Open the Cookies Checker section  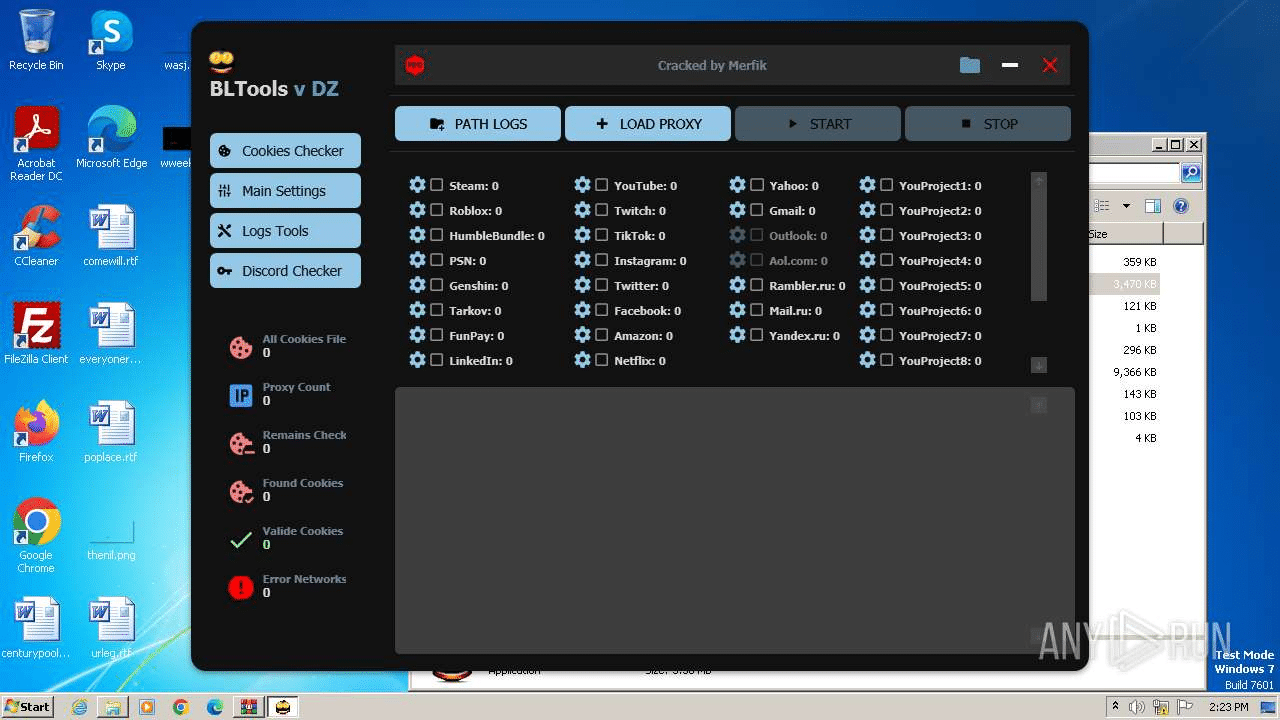coord(285,151)
